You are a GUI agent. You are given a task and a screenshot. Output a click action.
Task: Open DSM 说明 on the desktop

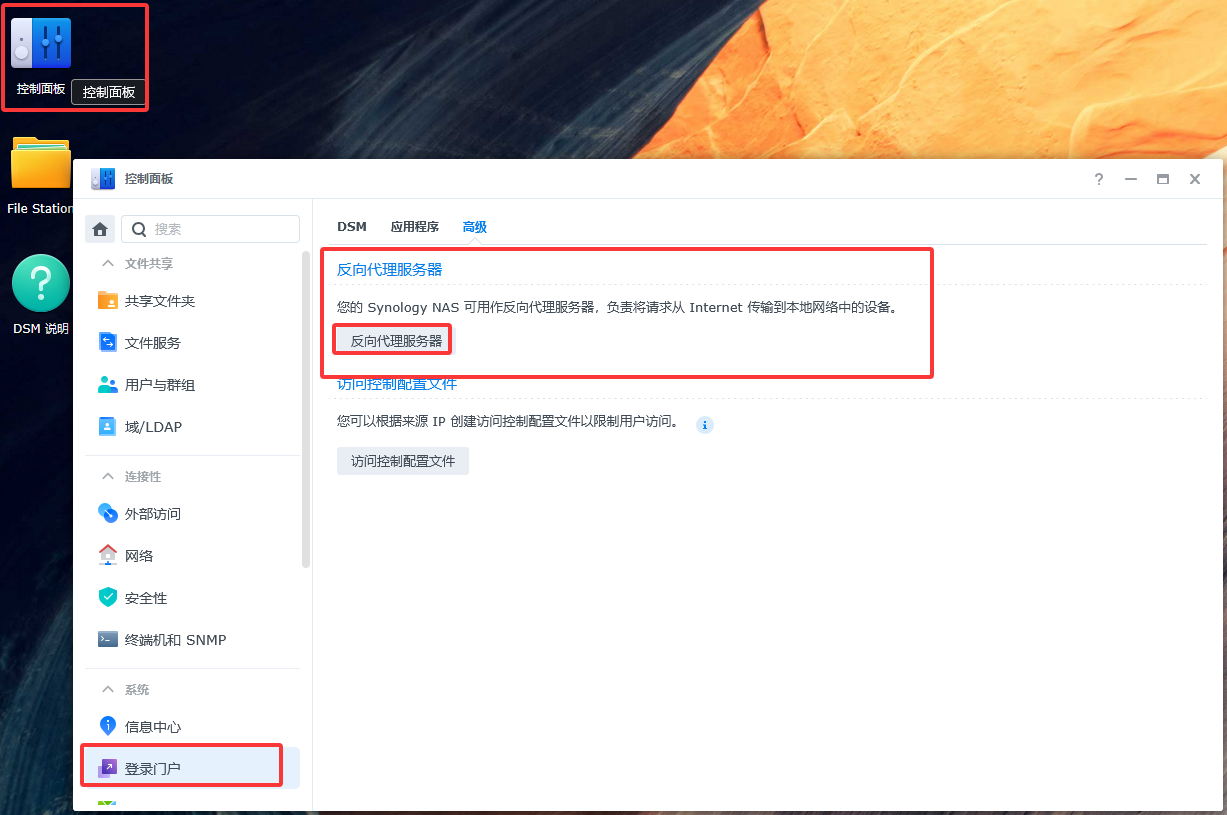pos(40,283)
